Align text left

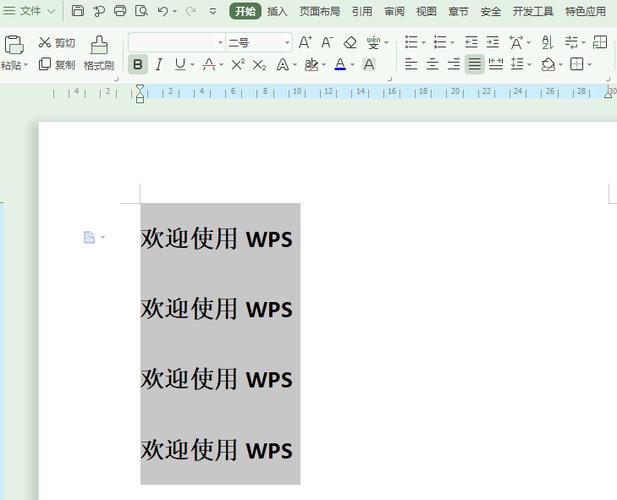click(x=411, y=64)
